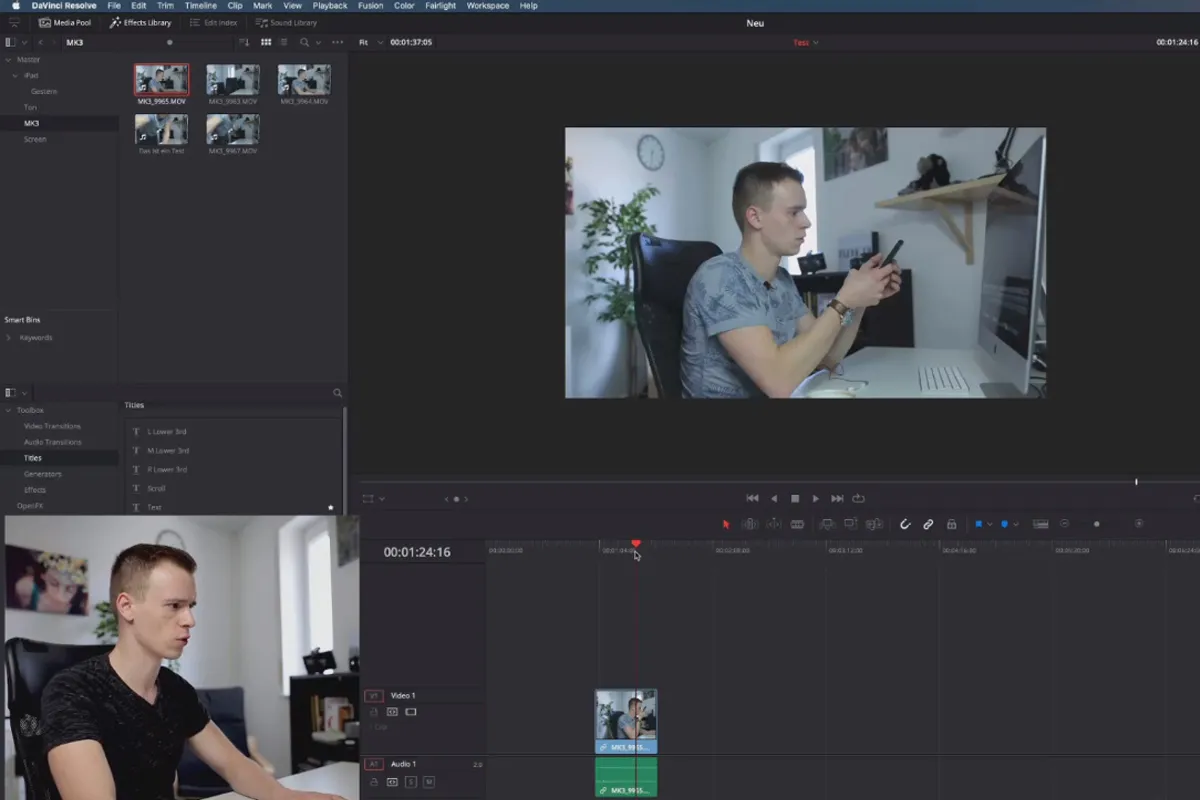Screen dimensions: 1200x800
Task: Click the media pool search magnifier
Action: tap(304, 42)
